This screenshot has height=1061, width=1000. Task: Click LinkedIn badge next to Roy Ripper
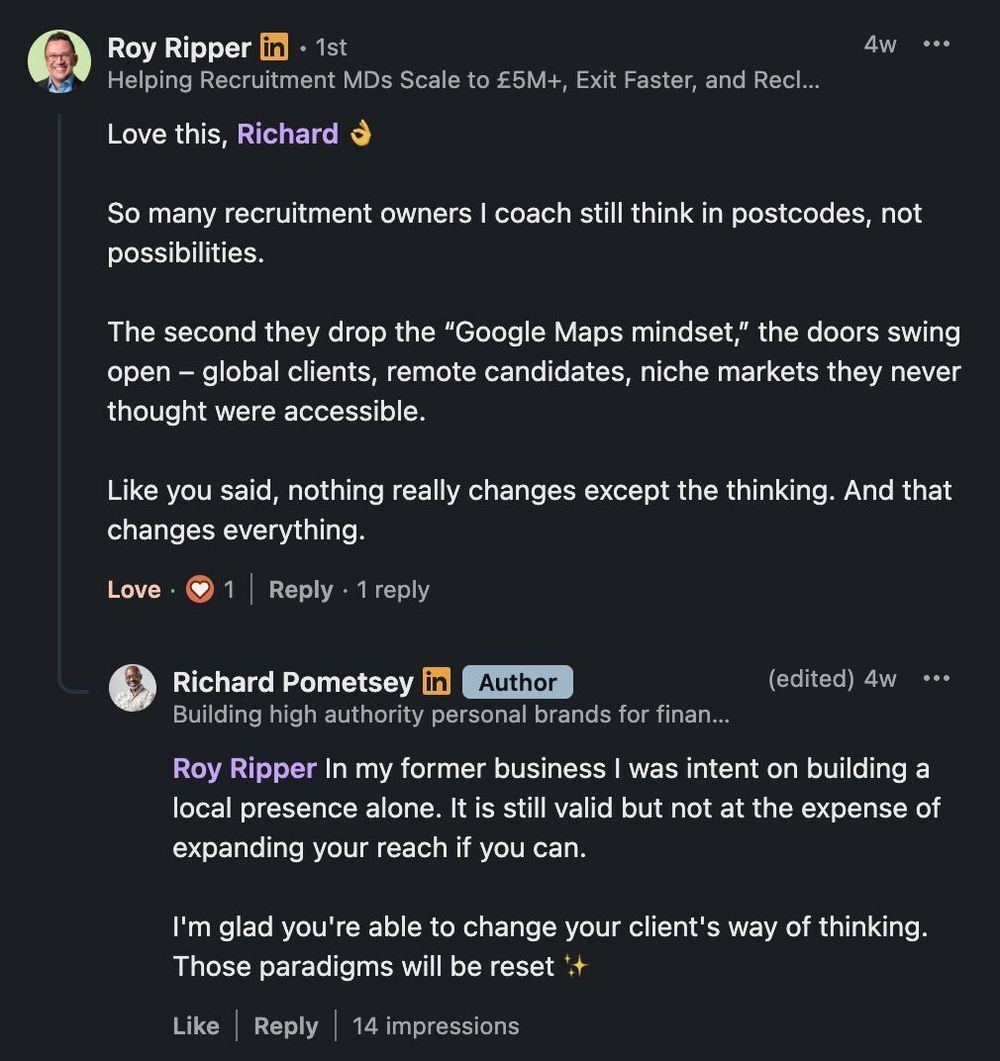[x=274, y=47]
